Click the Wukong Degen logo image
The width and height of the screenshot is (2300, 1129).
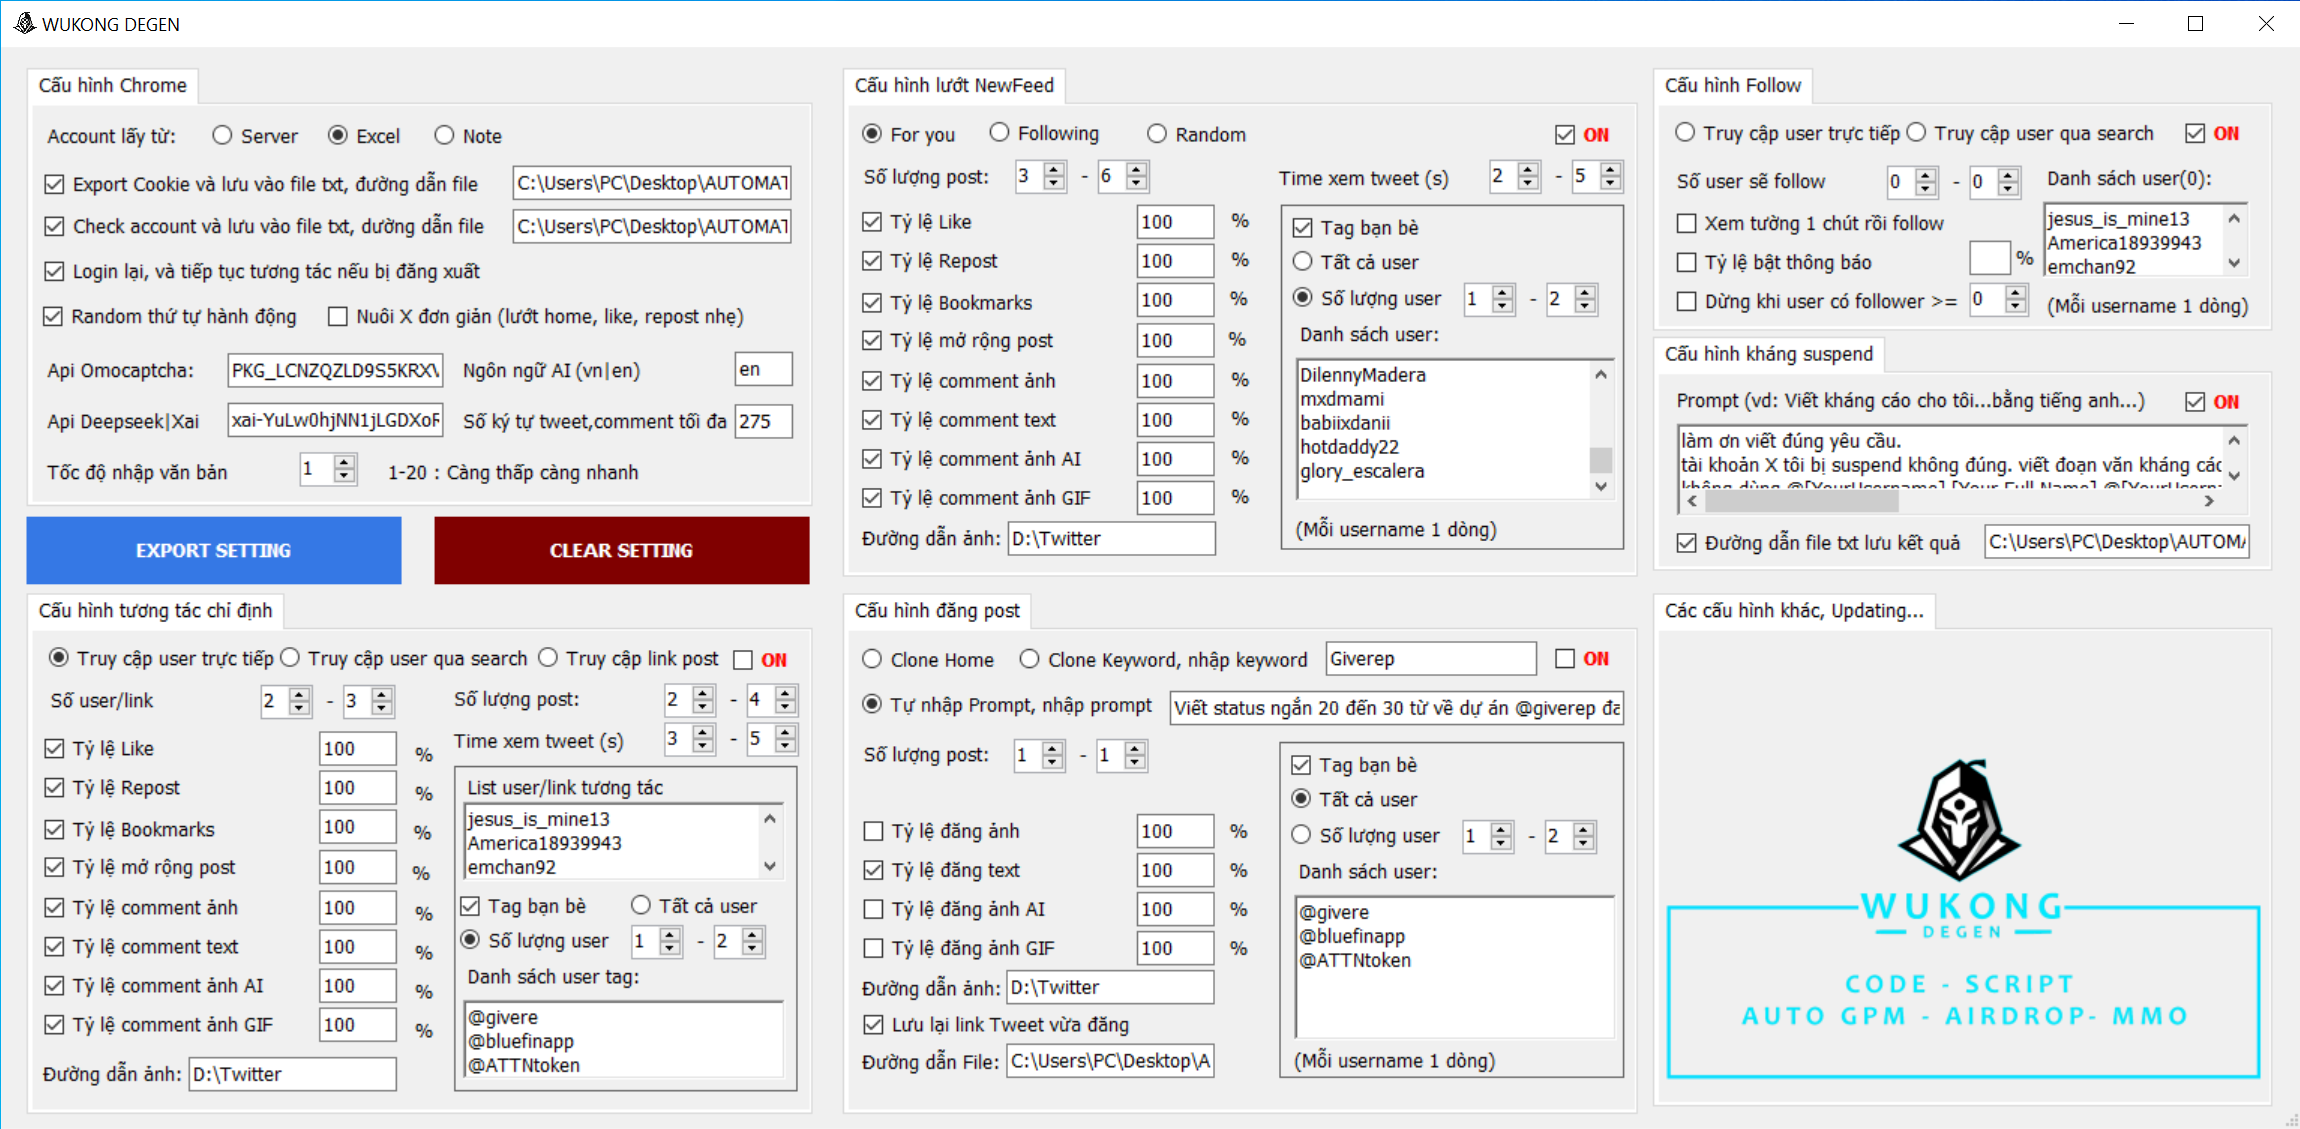pos(1962,915)
